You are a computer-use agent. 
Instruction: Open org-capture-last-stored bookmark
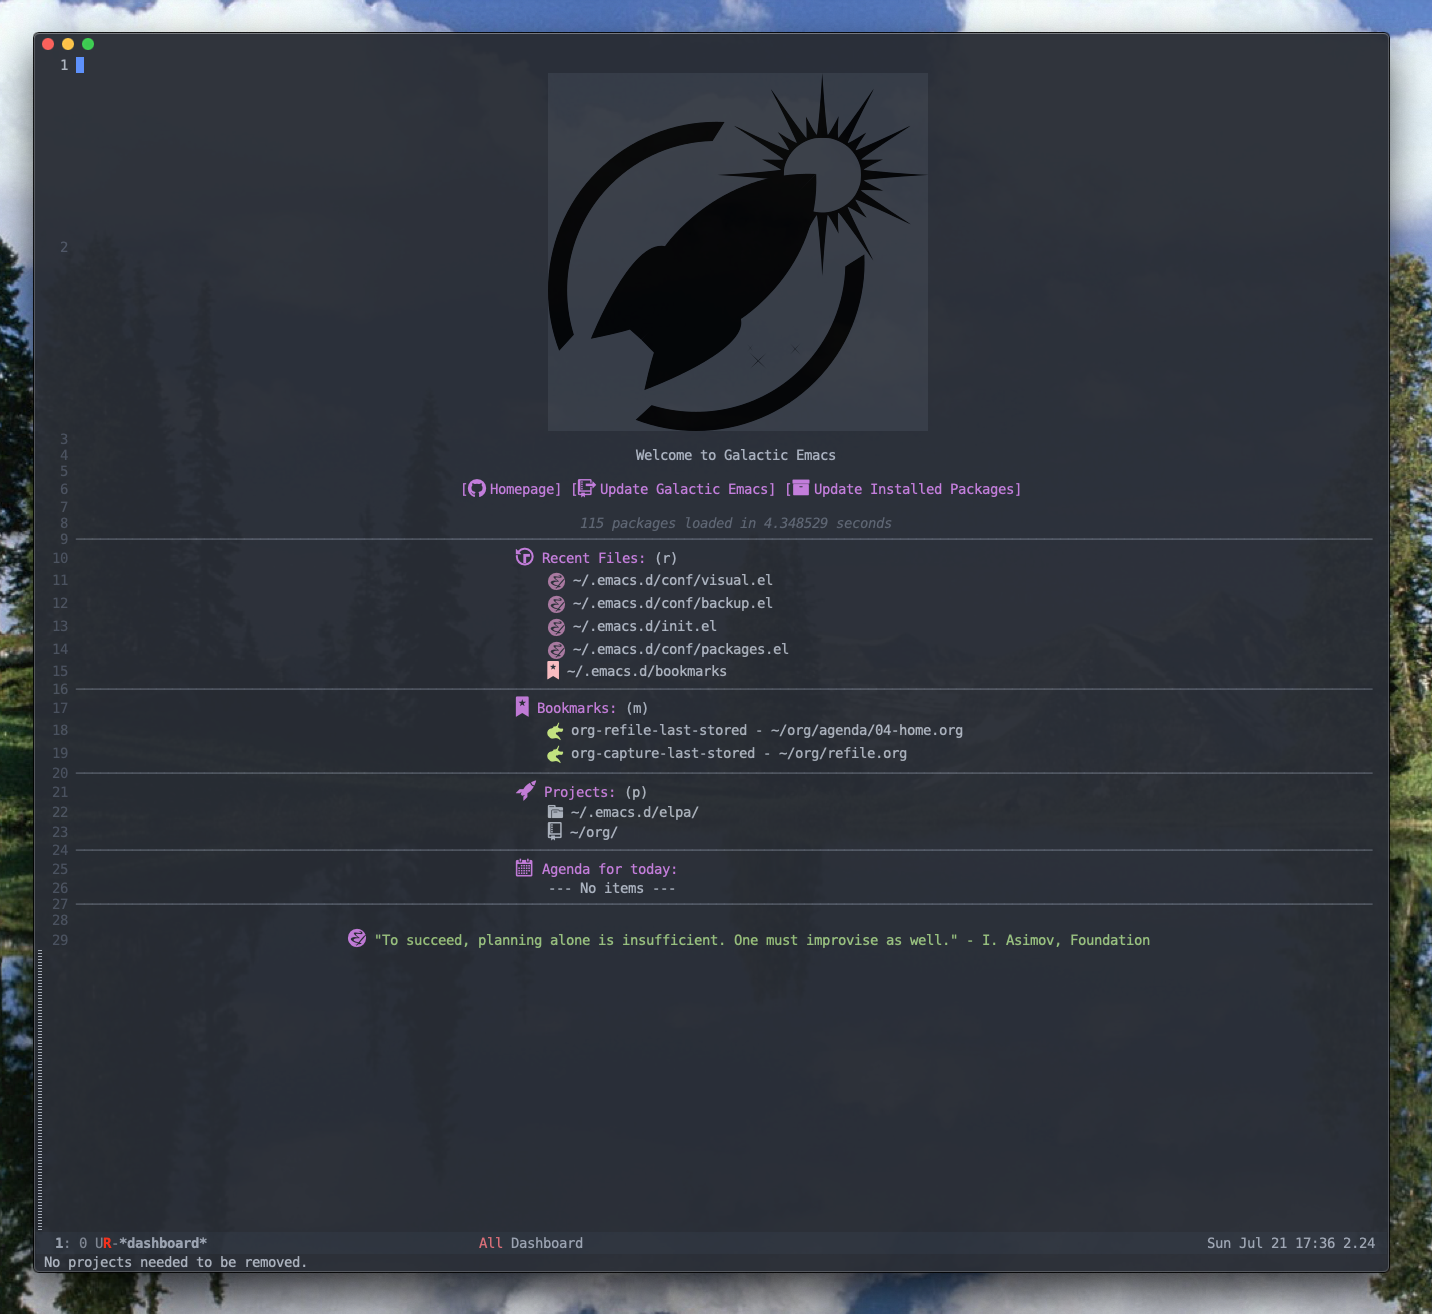click(x=738, y=753)
